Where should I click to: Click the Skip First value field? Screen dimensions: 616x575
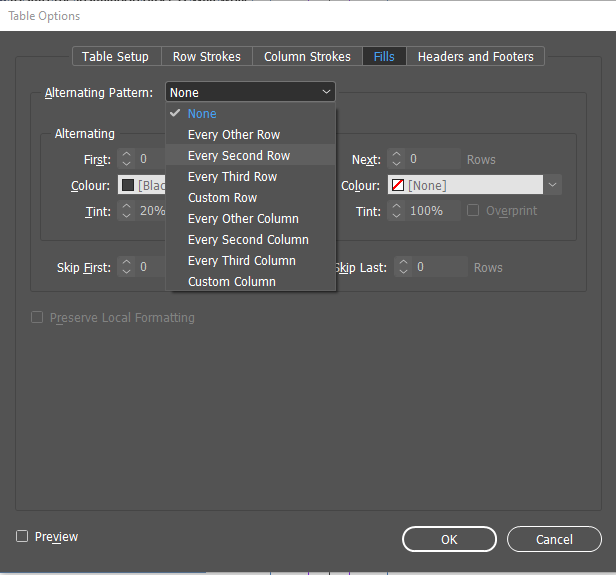tap(151, 267)
